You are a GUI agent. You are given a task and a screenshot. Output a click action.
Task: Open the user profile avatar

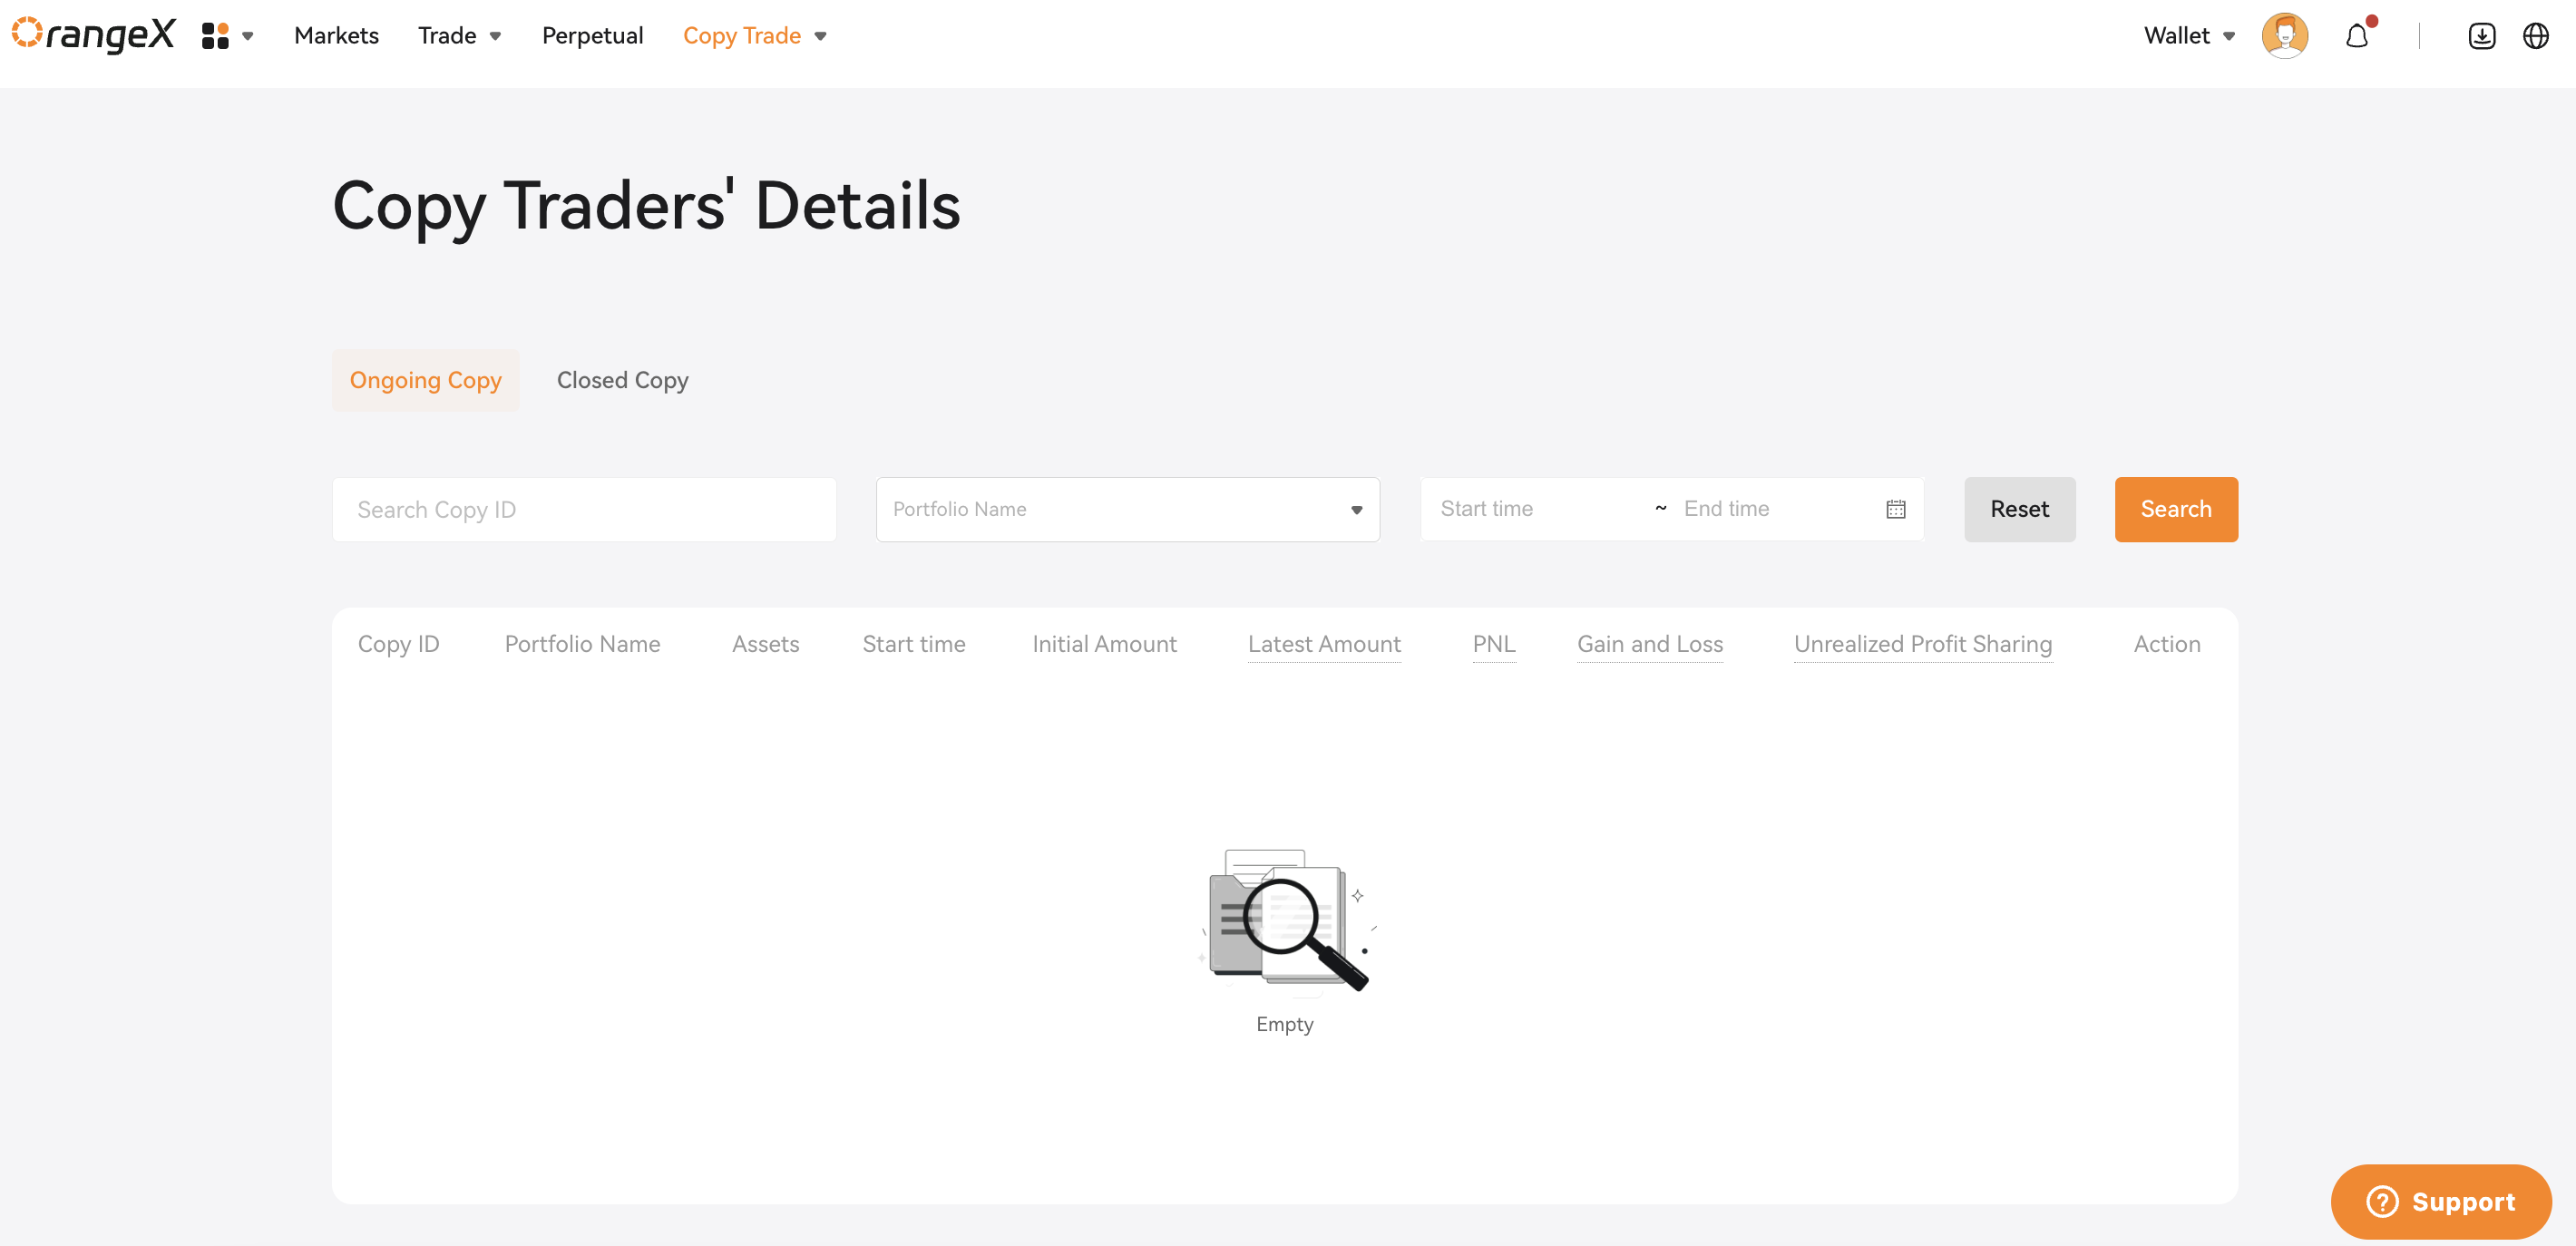(x=2285, y=36)
